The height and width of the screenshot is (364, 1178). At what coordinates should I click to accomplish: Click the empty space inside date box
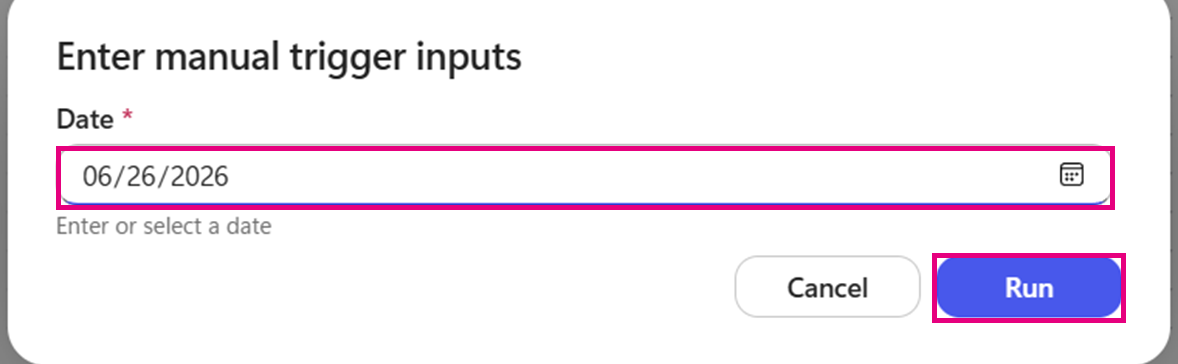point(639,177)
